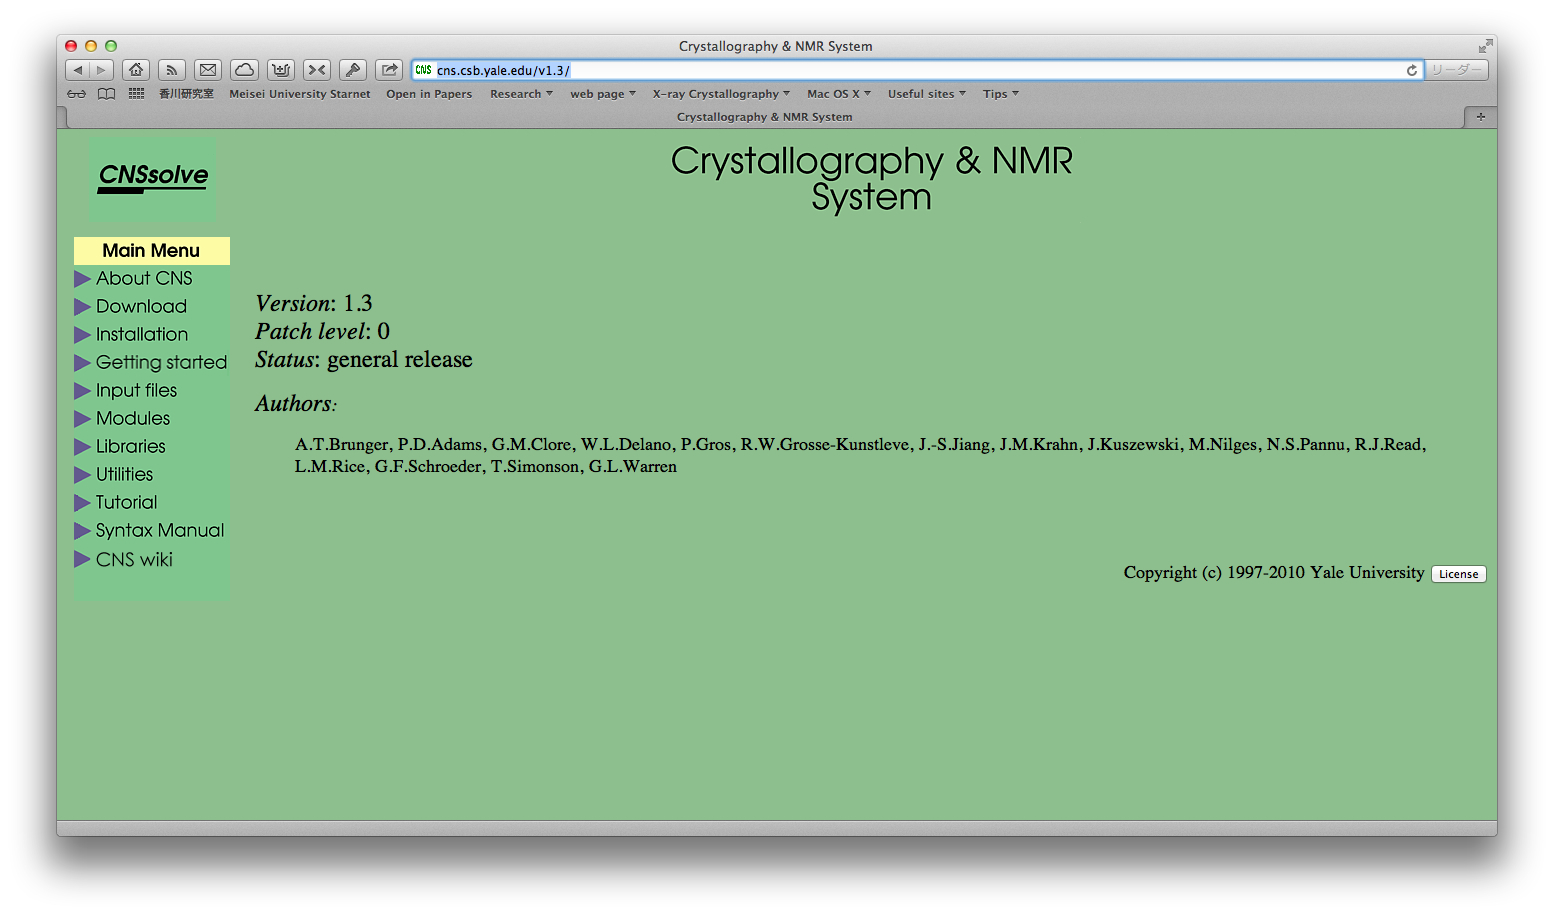Click the CNS favicon in address bar
Image resolution: width=1554 pixels, height=915 pixels.
coord(424,70)
